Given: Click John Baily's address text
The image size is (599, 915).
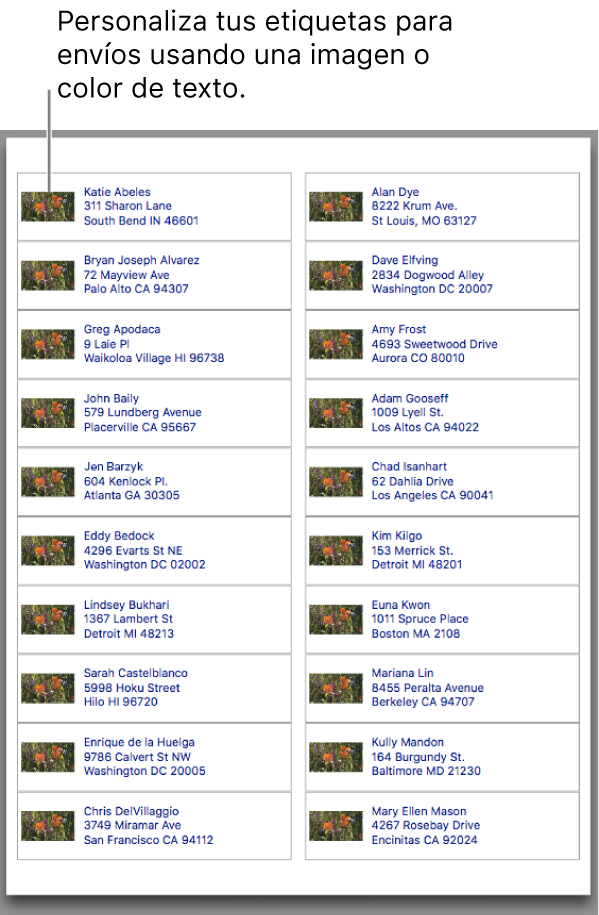Looking at the screenshot, I should point(142,413).
